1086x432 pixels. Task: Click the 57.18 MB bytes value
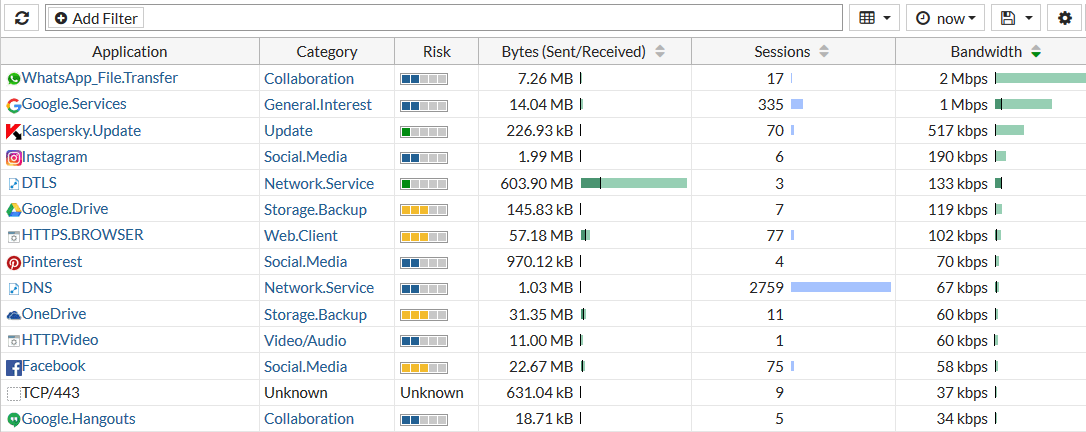pos(541,235)
